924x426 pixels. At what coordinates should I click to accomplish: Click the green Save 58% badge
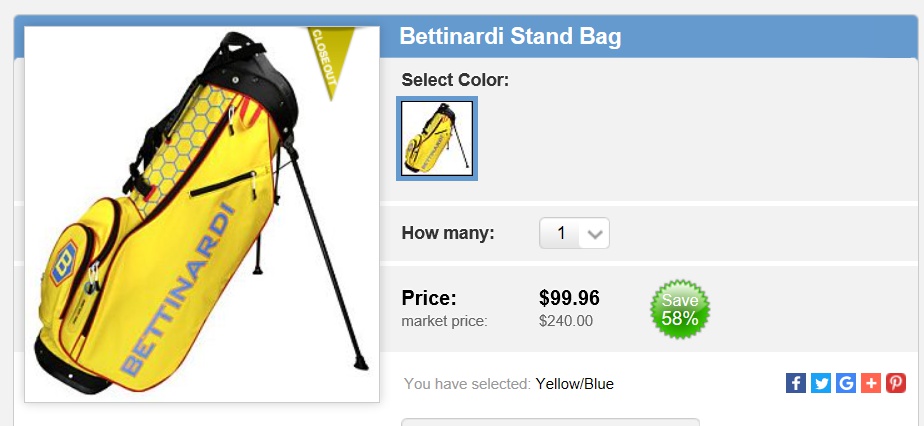(x=680, y=310)
